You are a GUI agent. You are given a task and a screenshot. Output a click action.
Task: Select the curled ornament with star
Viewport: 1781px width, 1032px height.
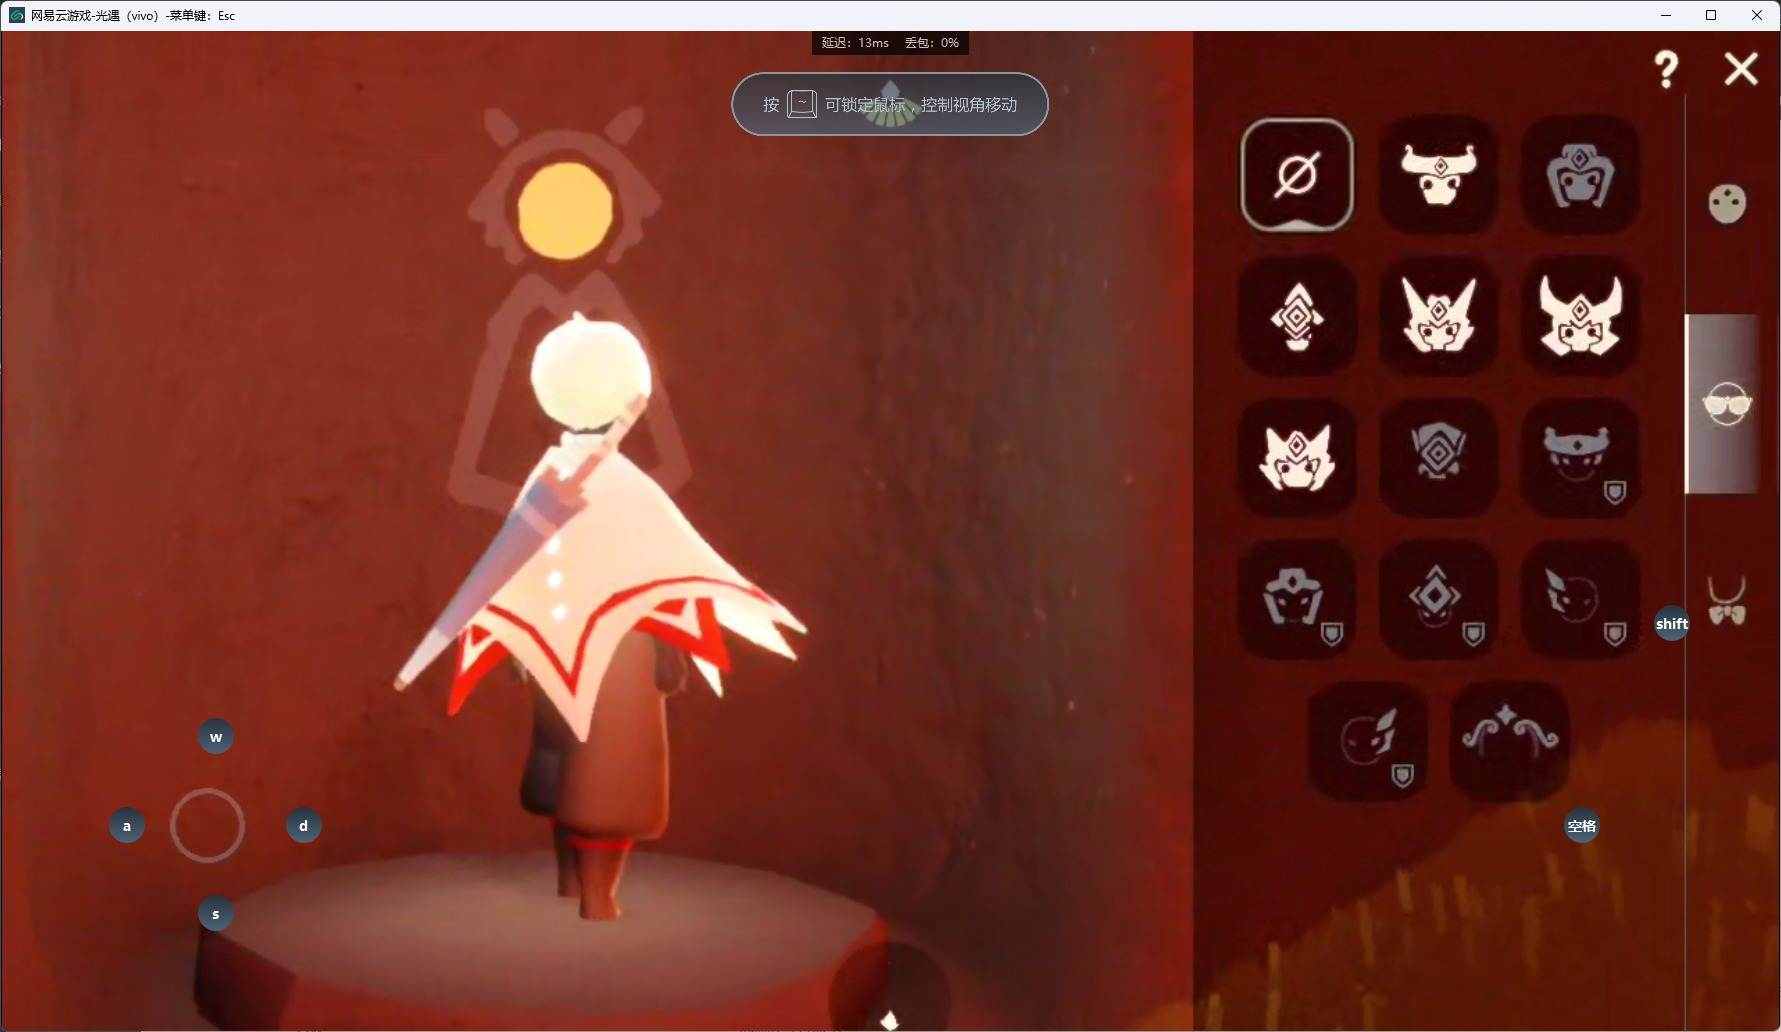click(x=1510, y=741)
